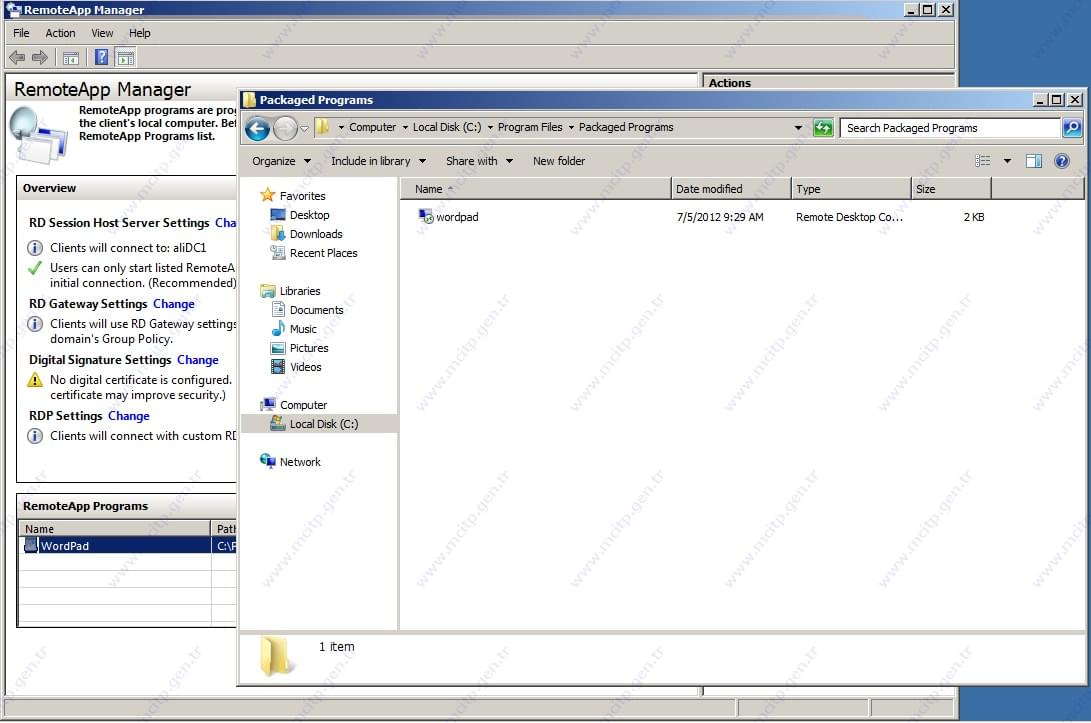Click Computer breadcrumb in address bar
Image resolution: width=1091 pixels, height=723 pixels.
(x=372, y=127)
